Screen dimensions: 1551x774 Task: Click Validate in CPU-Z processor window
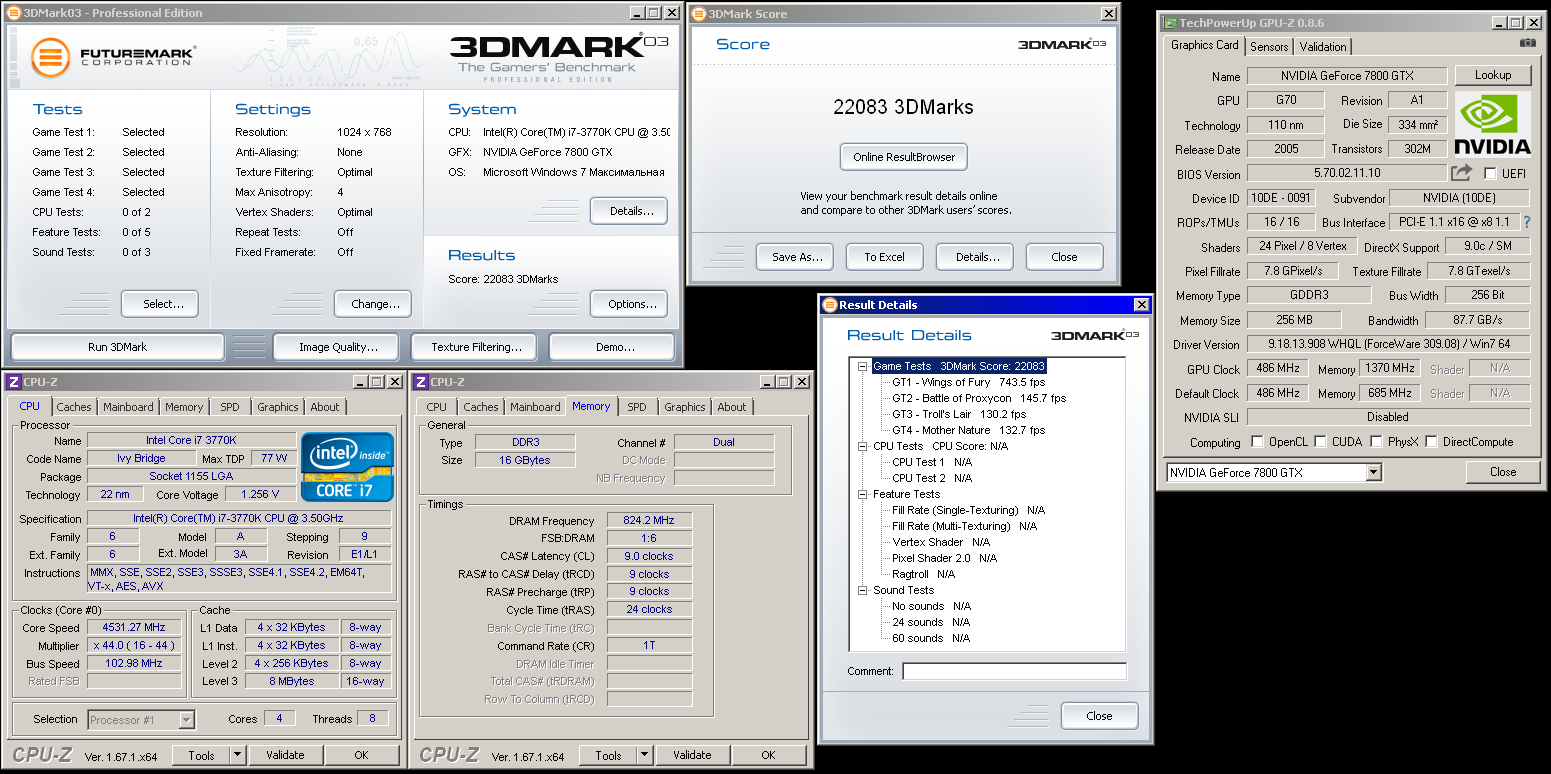[285, 755]
